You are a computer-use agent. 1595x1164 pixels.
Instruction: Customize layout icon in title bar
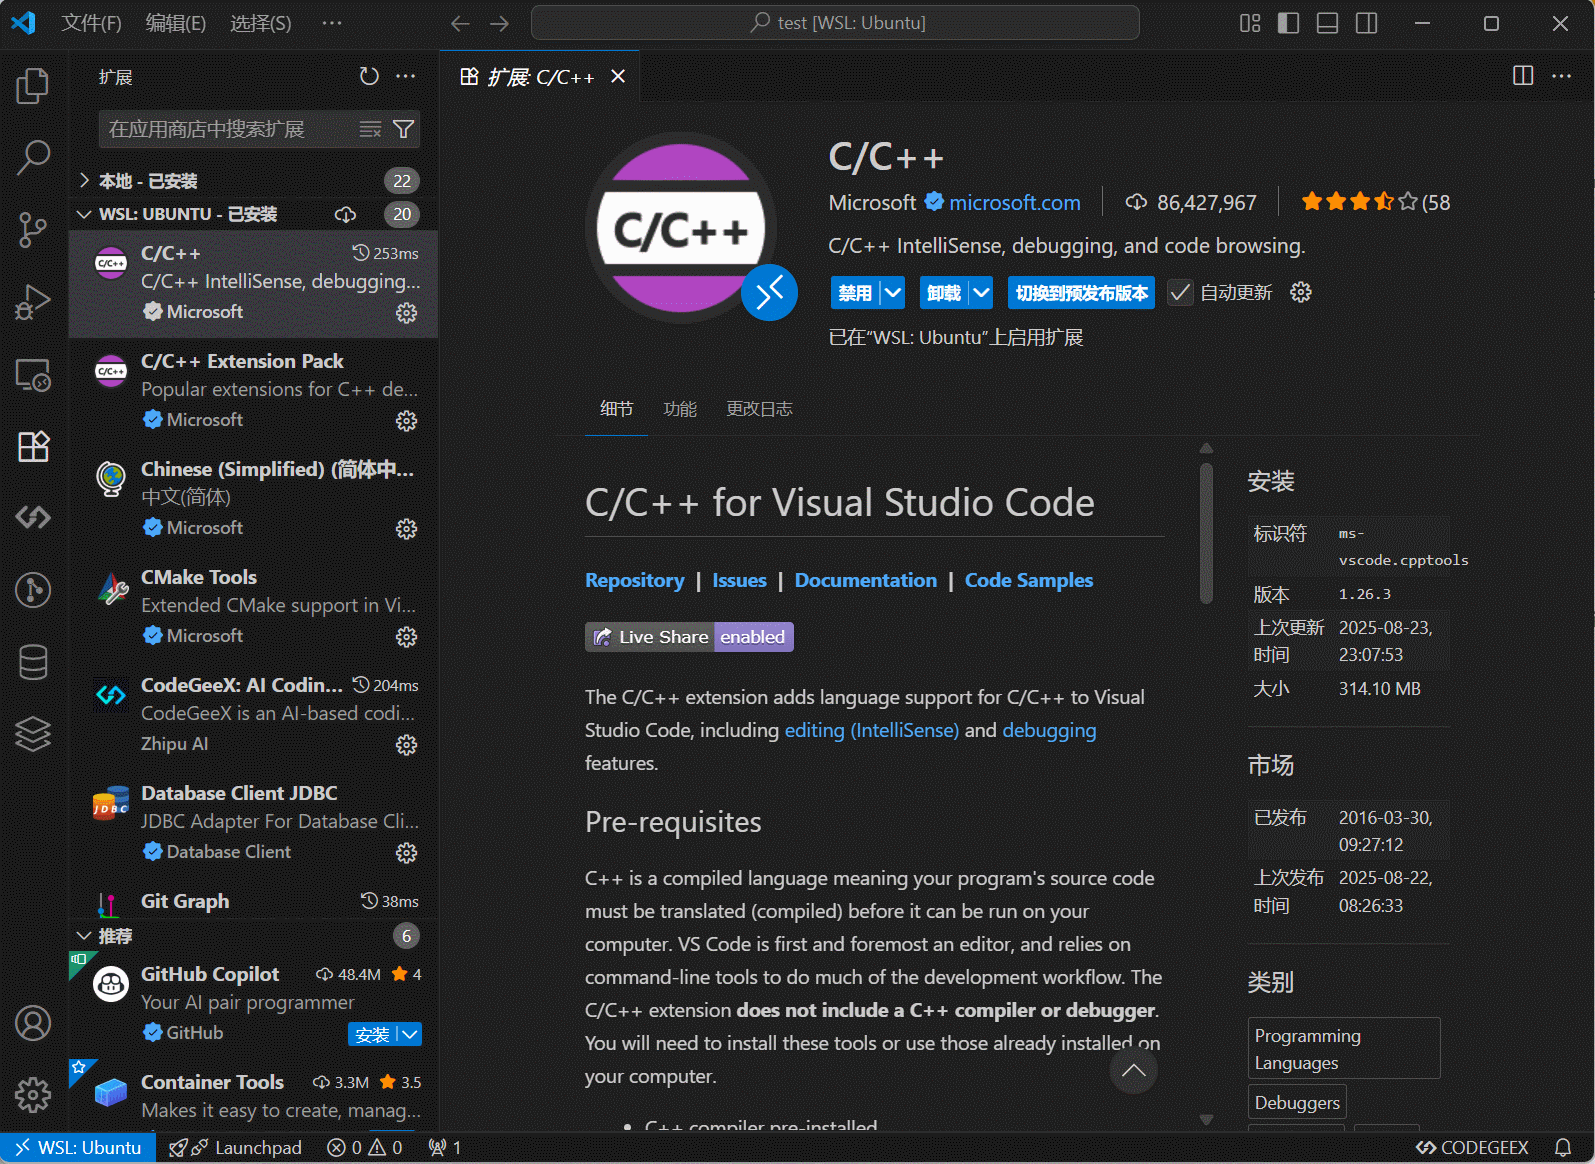click(x=1250, y=23)
